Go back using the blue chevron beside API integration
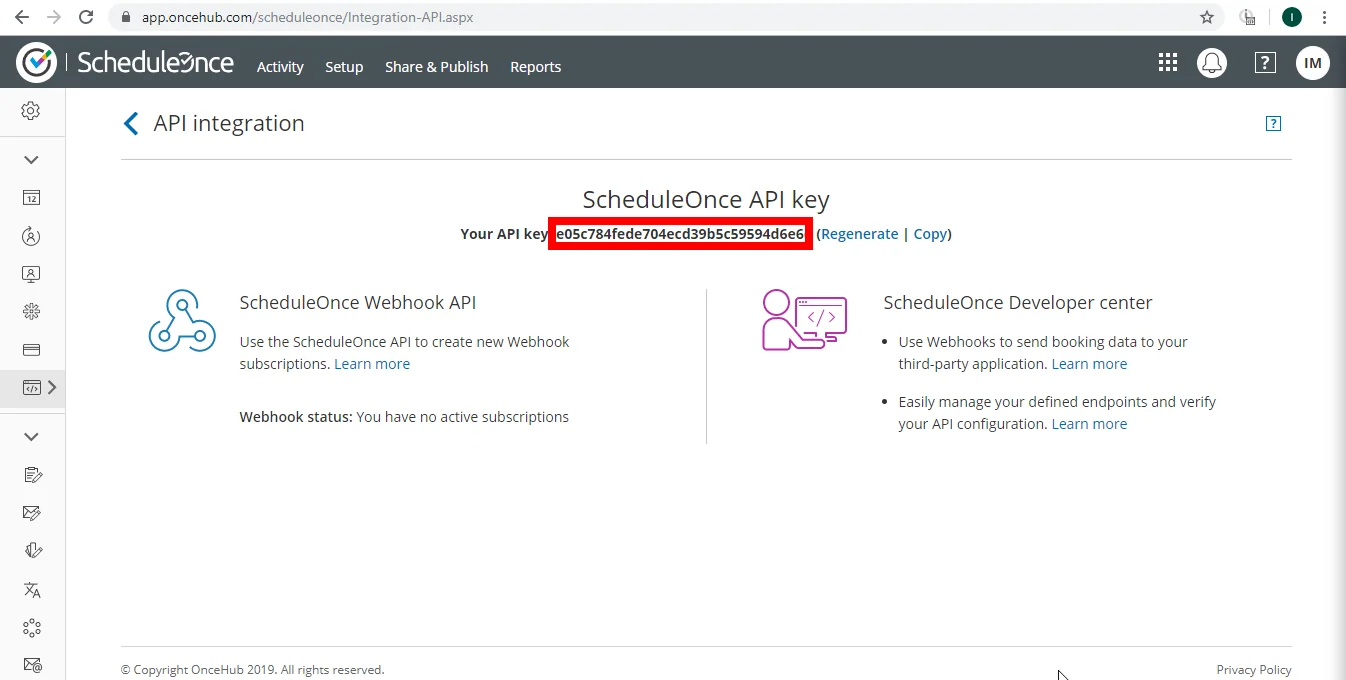 [130, 123]
